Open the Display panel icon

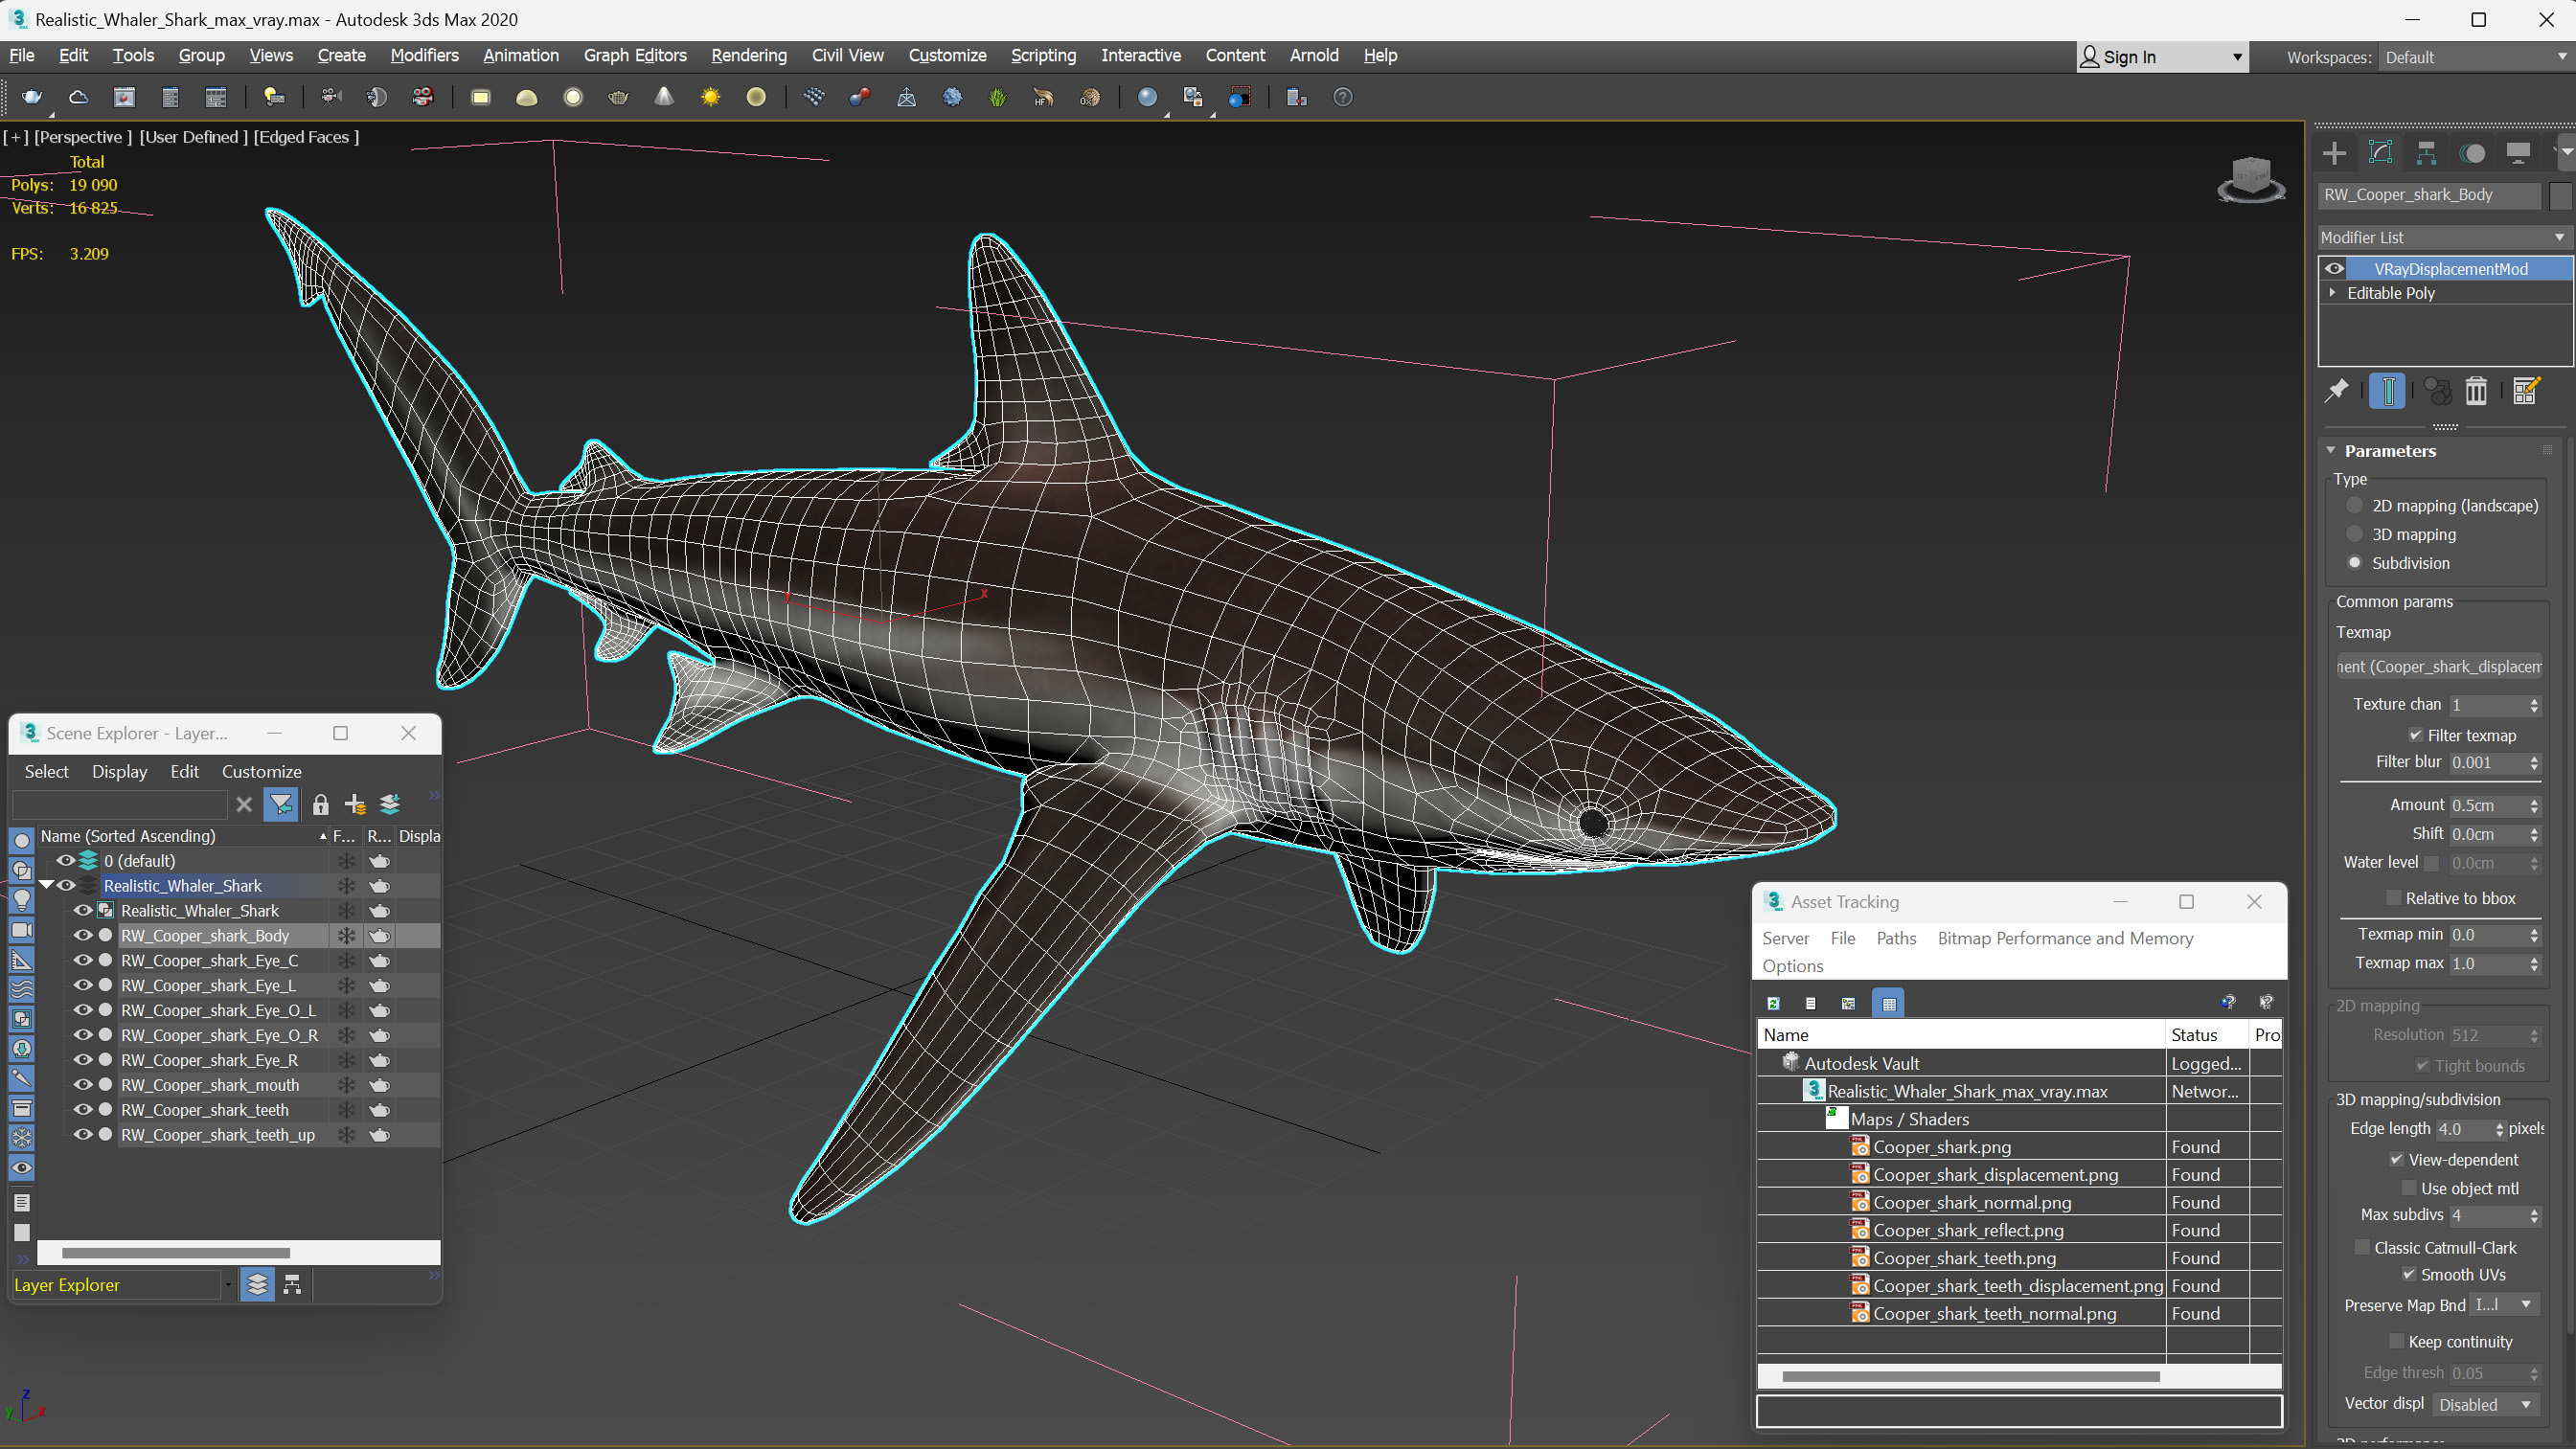pyautogui.click(x=2518, y=153)
